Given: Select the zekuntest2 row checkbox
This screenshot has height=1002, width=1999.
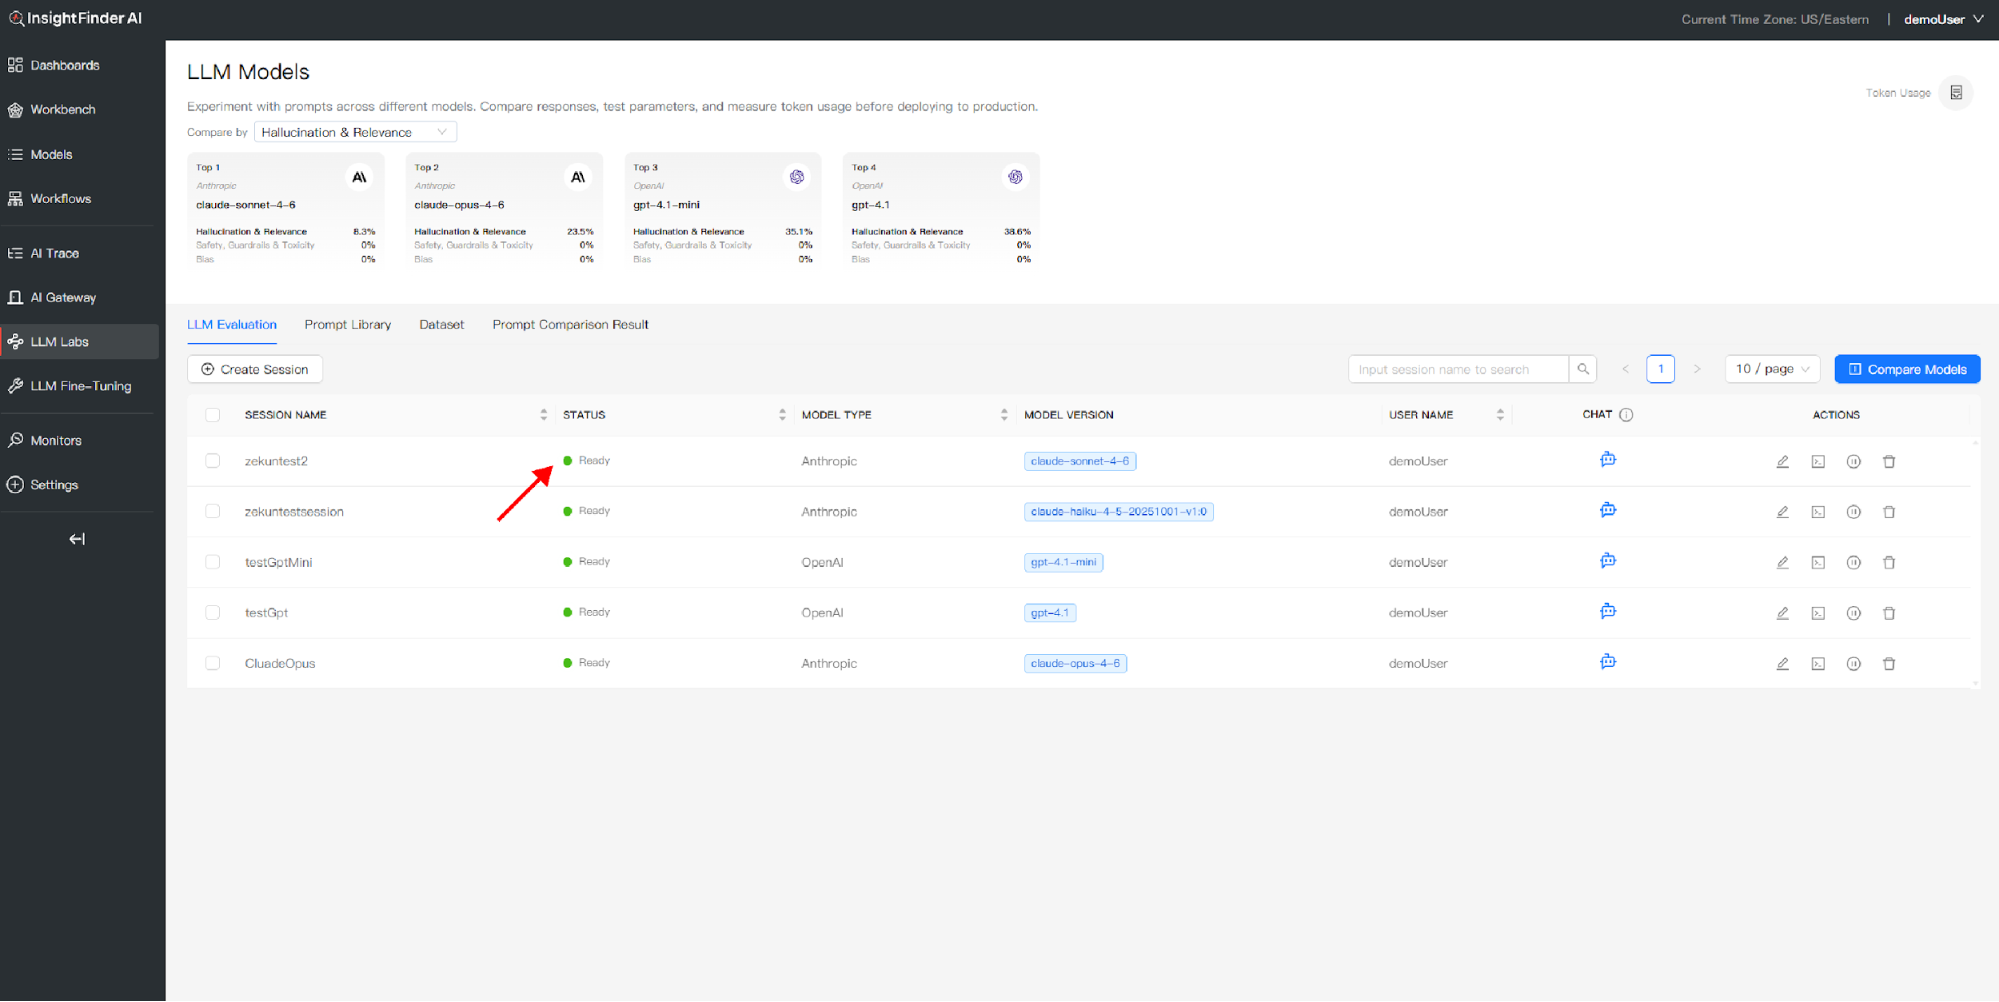Looking at the screenshot, I should tap(213, 461).
